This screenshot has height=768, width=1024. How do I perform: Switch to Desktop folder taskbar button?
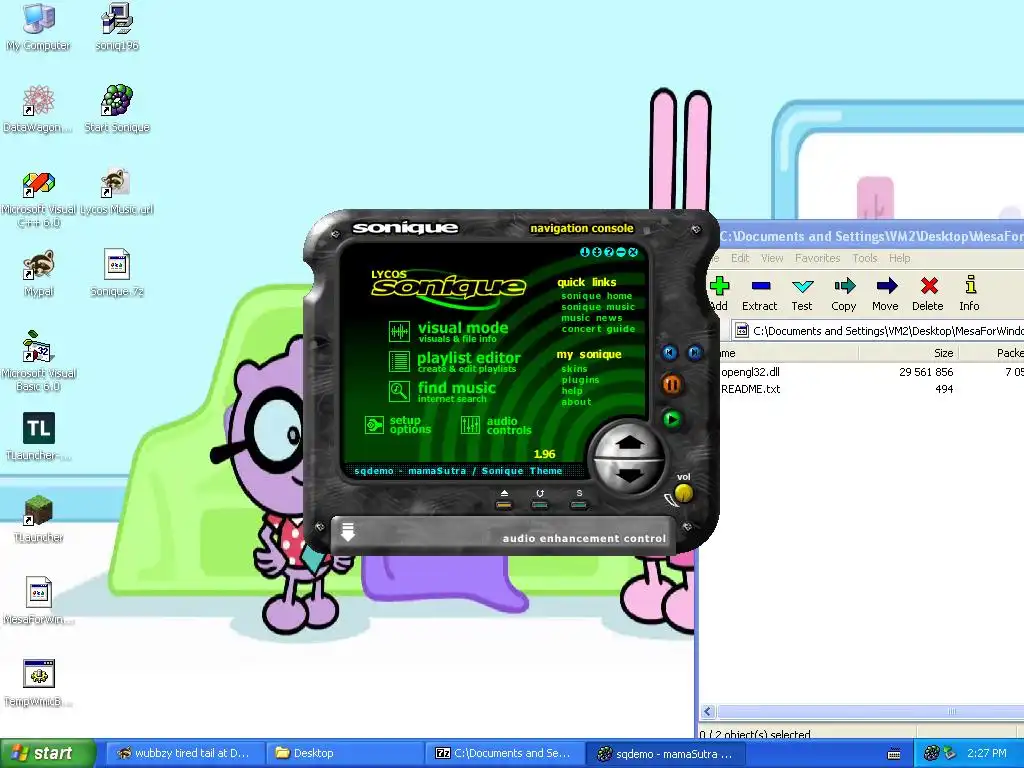344,753
